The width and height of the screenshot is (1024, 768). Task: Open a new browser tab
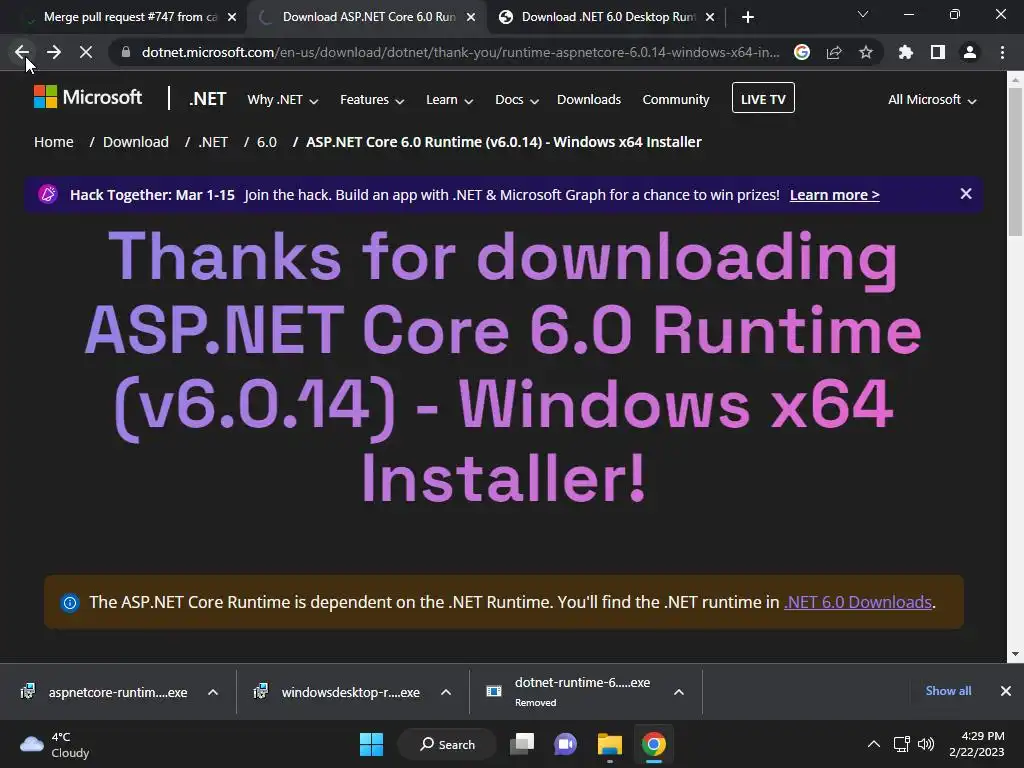click(748, 17)
